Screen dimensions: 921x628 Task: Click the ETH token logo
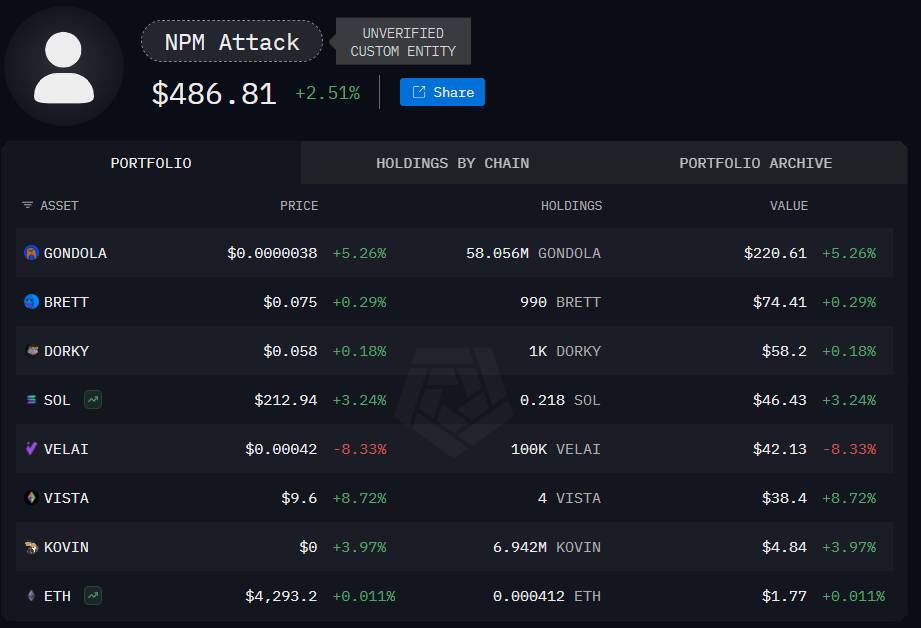click(x=32, y=596)
